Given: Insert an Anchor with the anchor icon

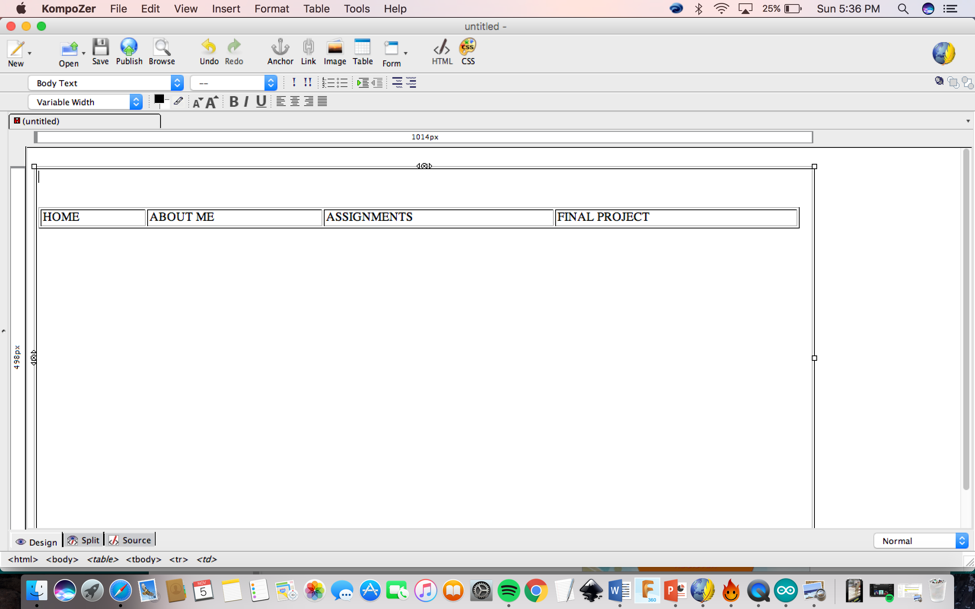Looking at the screenshot, I should (280, 47).
